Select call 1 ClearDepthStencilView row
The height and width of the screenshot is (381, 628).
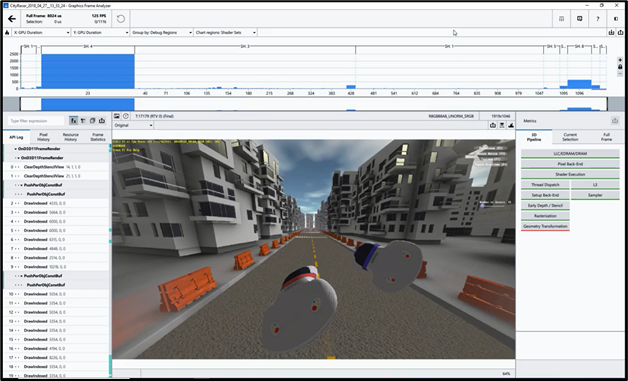(56, 176)
